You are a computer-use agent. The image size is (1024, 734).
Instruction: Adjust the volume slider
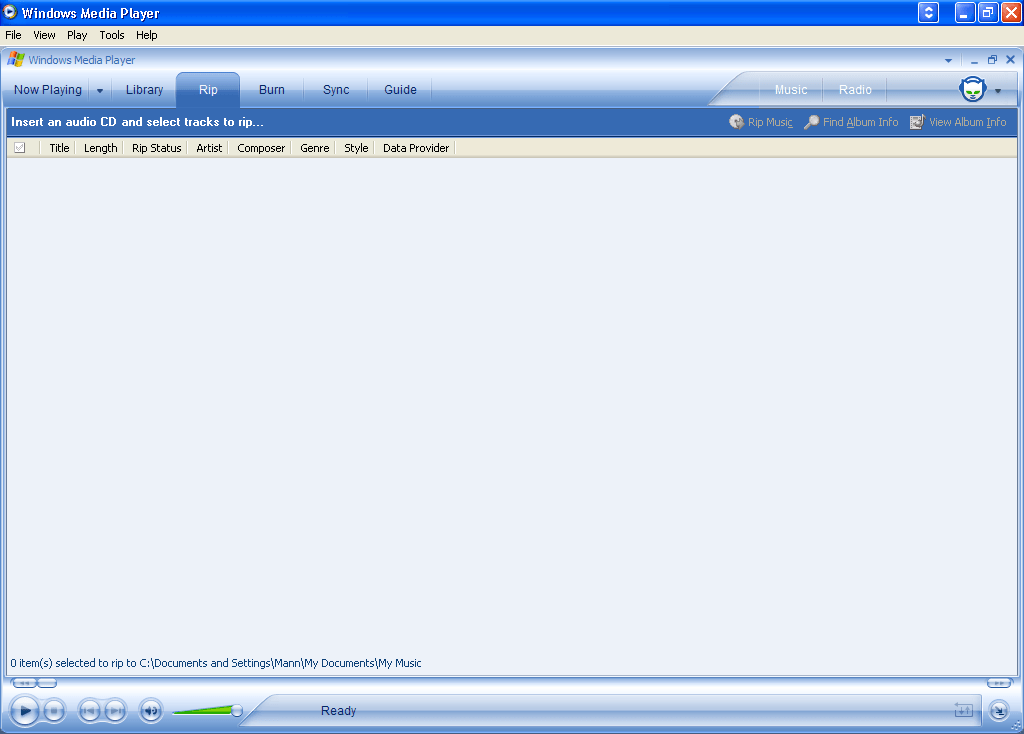tap(238, 710)
